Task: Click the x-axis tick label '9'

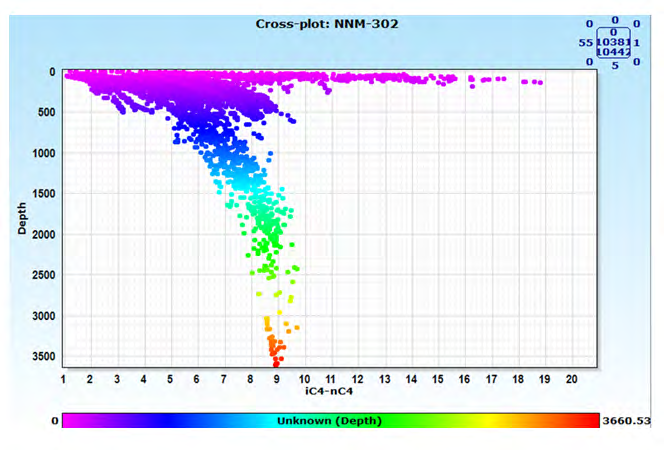Action: click(277, 379)
